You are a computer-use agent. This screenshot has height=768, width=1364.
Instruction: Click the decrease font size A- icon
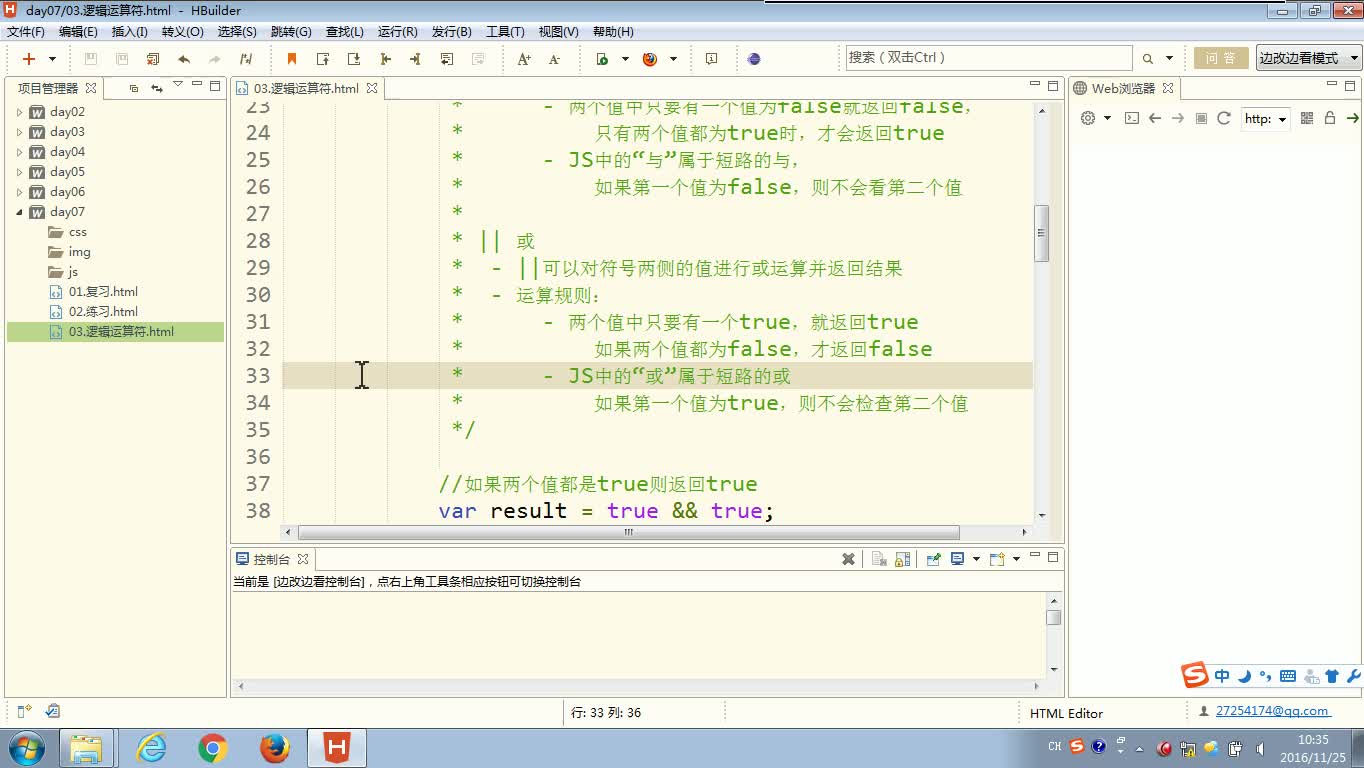[555, 59]
